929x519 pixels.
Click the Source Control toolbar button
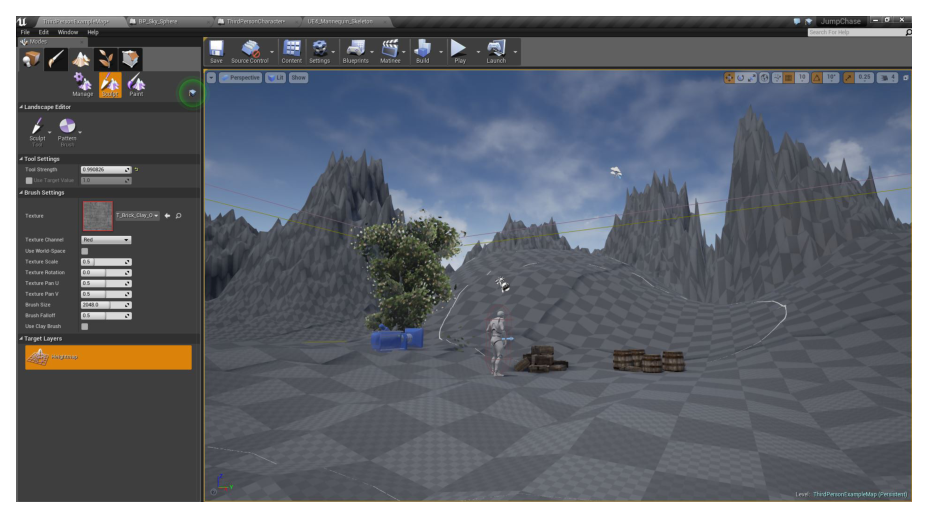[249, 52]
